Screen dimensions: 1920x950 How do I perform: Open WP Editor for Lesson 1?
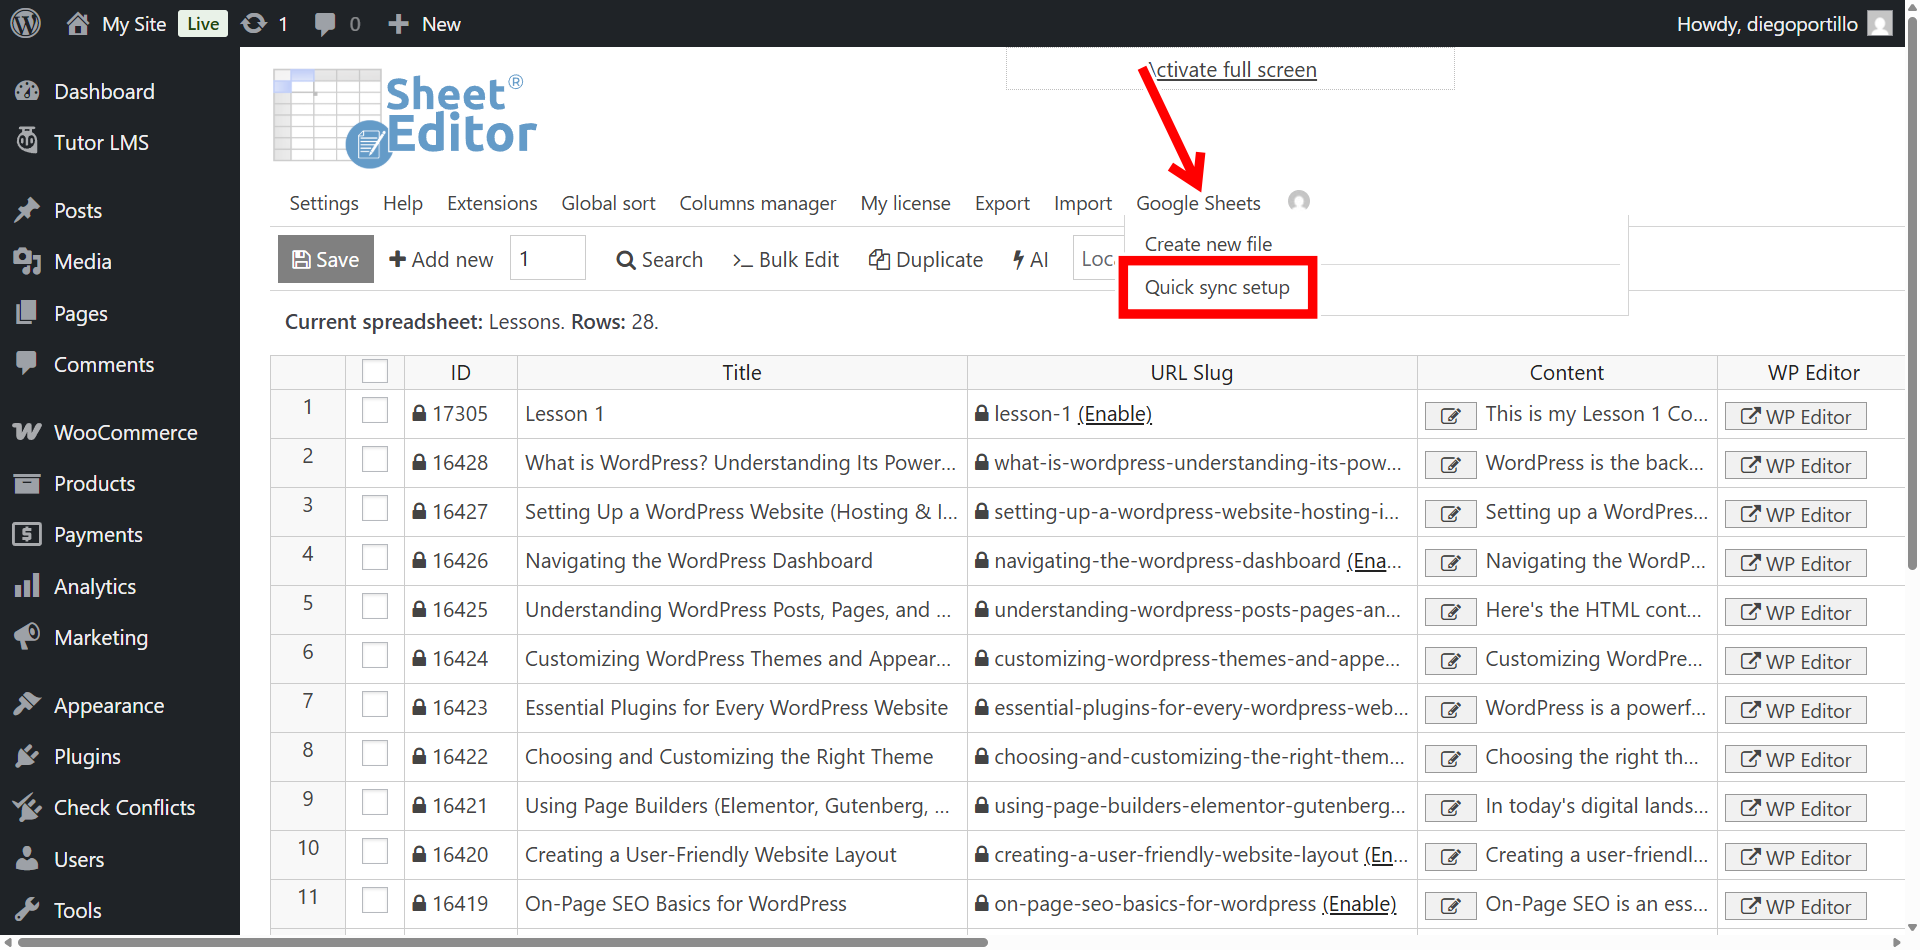[1795, 415]
